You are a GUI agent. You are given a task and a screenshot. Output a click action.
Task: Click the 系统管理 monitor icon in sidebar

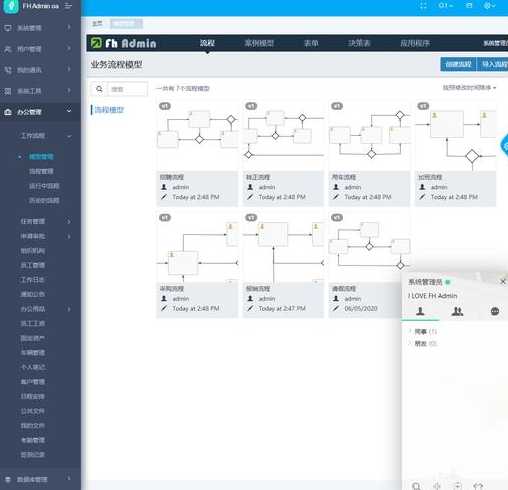(8, 28)
